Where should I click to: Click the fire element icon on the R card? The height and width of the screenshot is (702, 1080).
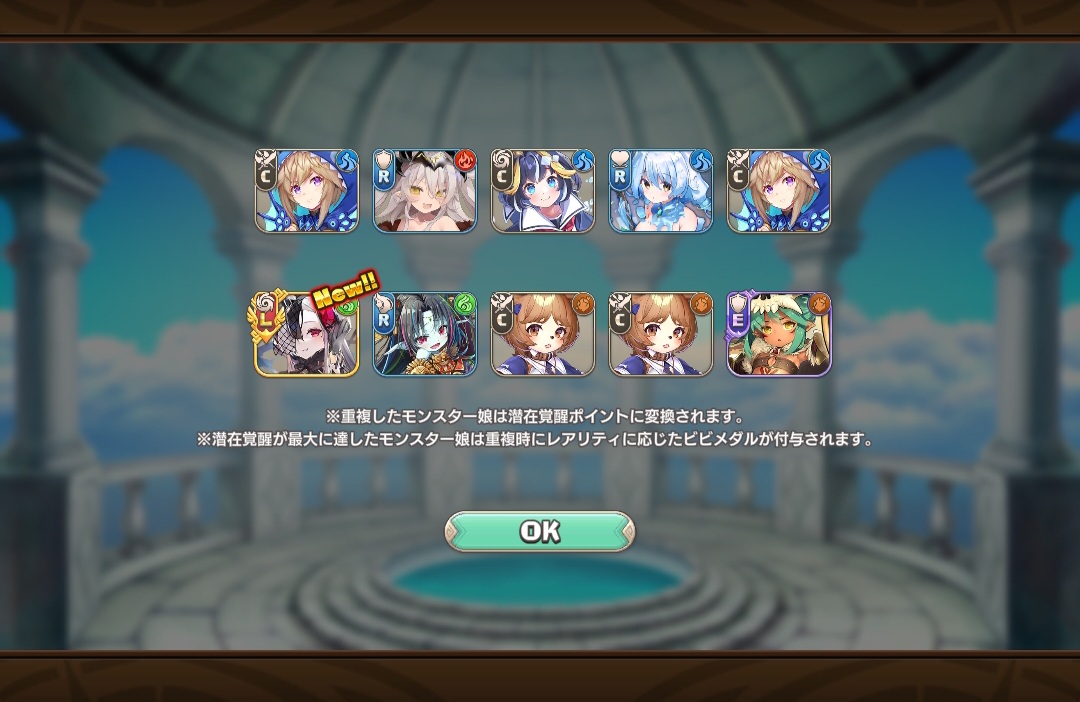pos(465,161)
